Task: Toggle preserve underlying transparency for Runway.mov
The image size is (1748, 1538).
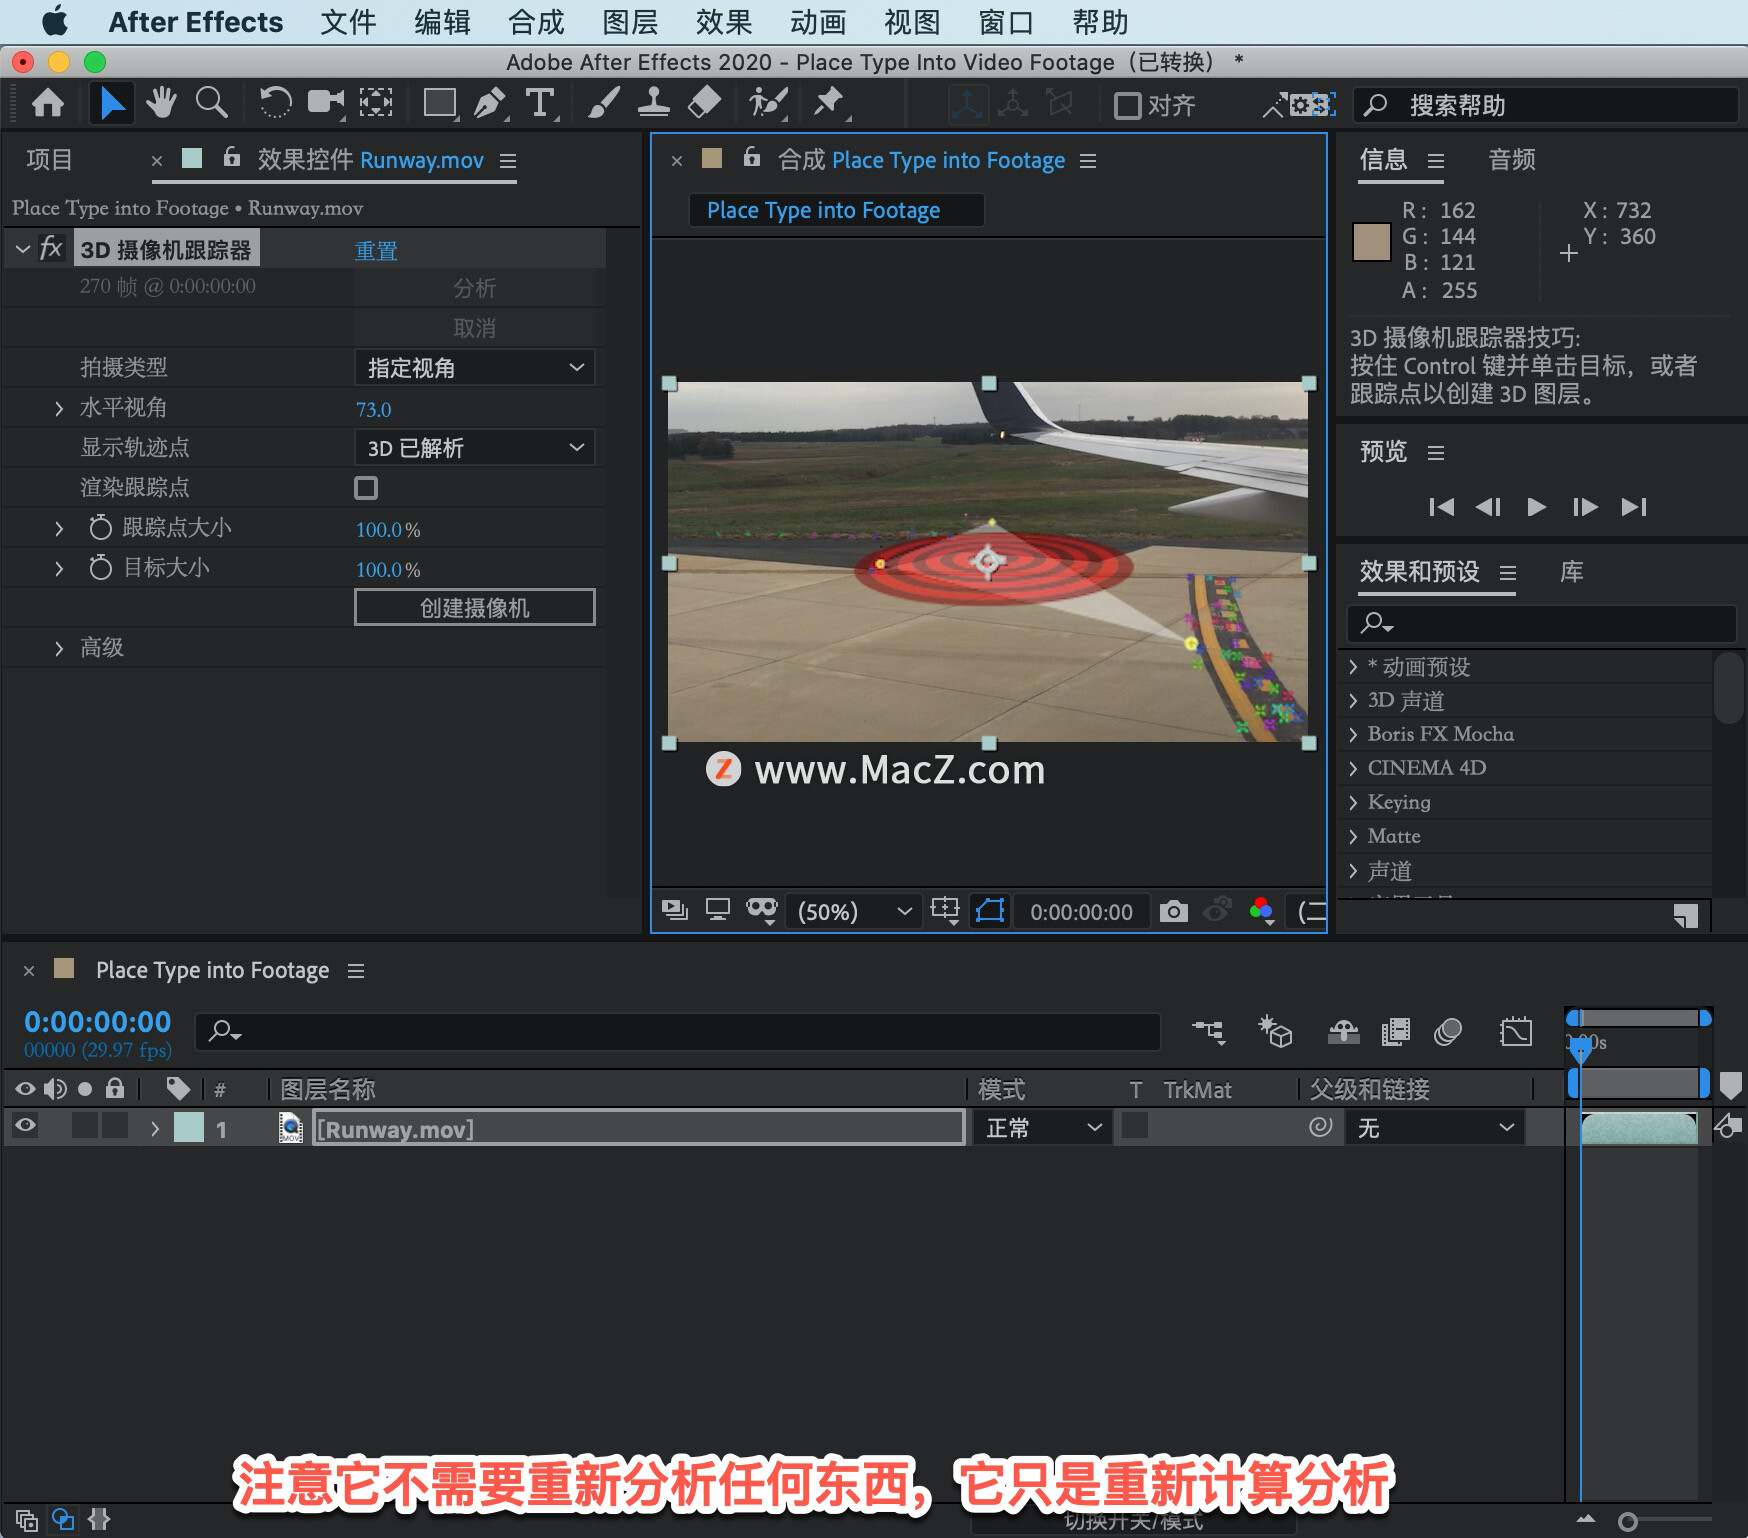Action: [x=1135, y=1126]
